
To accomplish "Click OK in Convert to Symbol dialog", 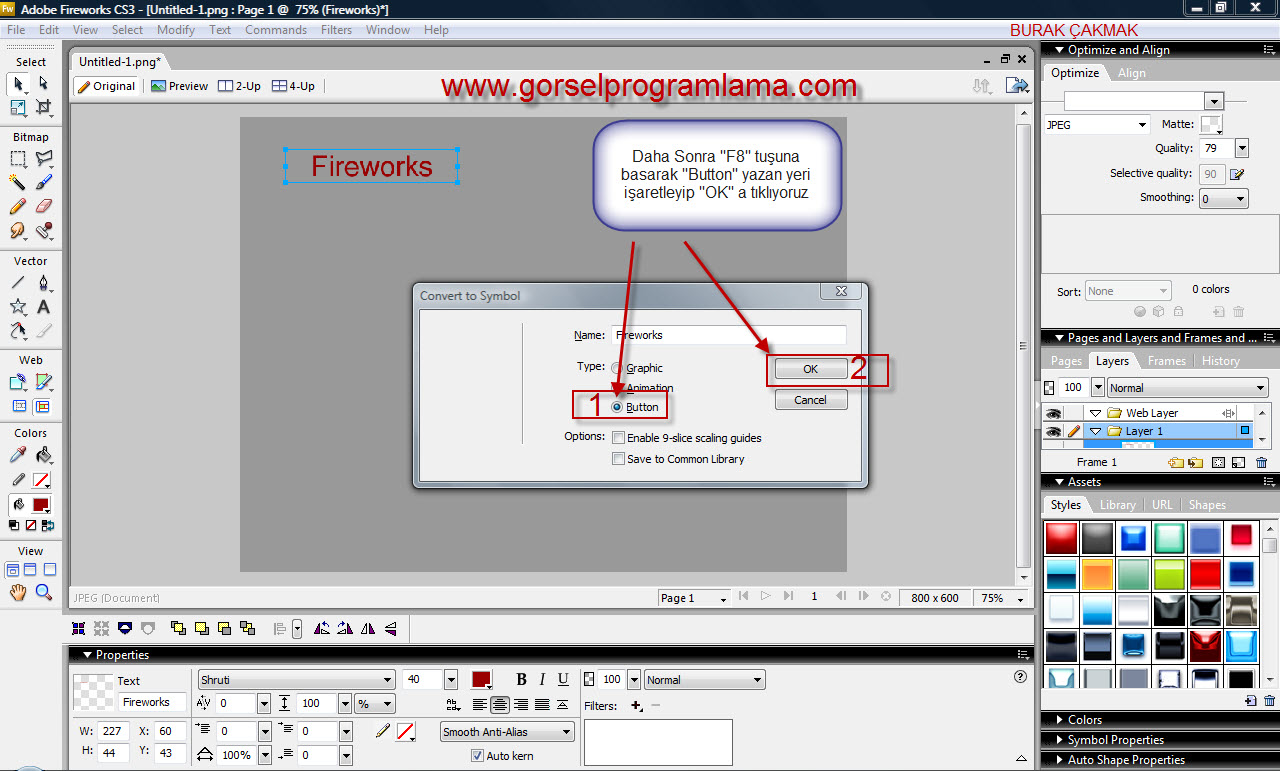I will (810, 369).
